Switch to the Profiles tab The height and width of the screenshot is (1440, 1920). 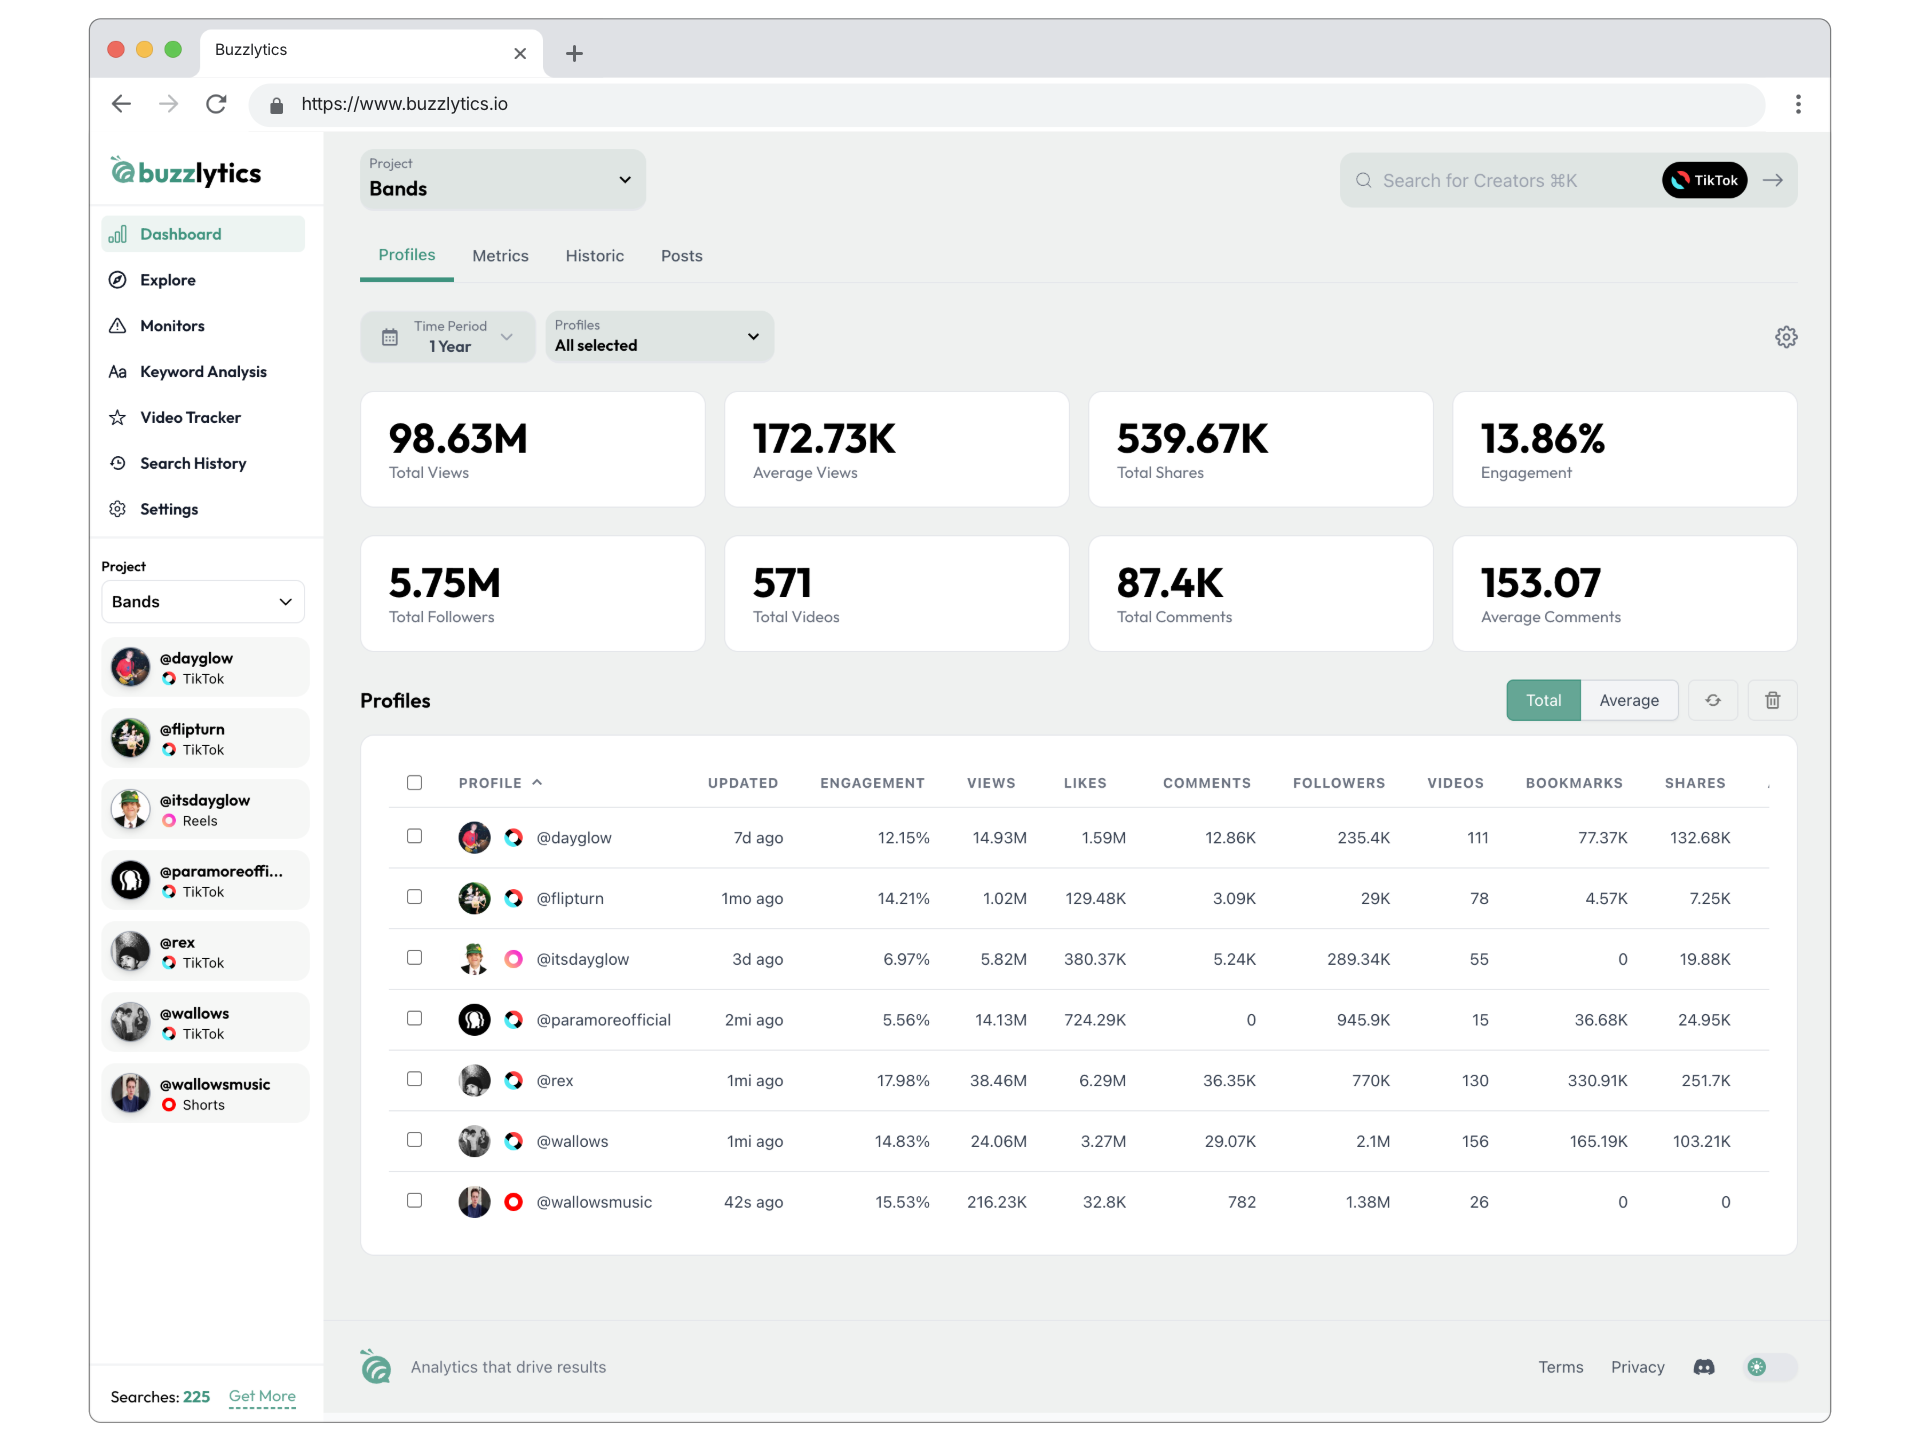[x=407, y=255]
